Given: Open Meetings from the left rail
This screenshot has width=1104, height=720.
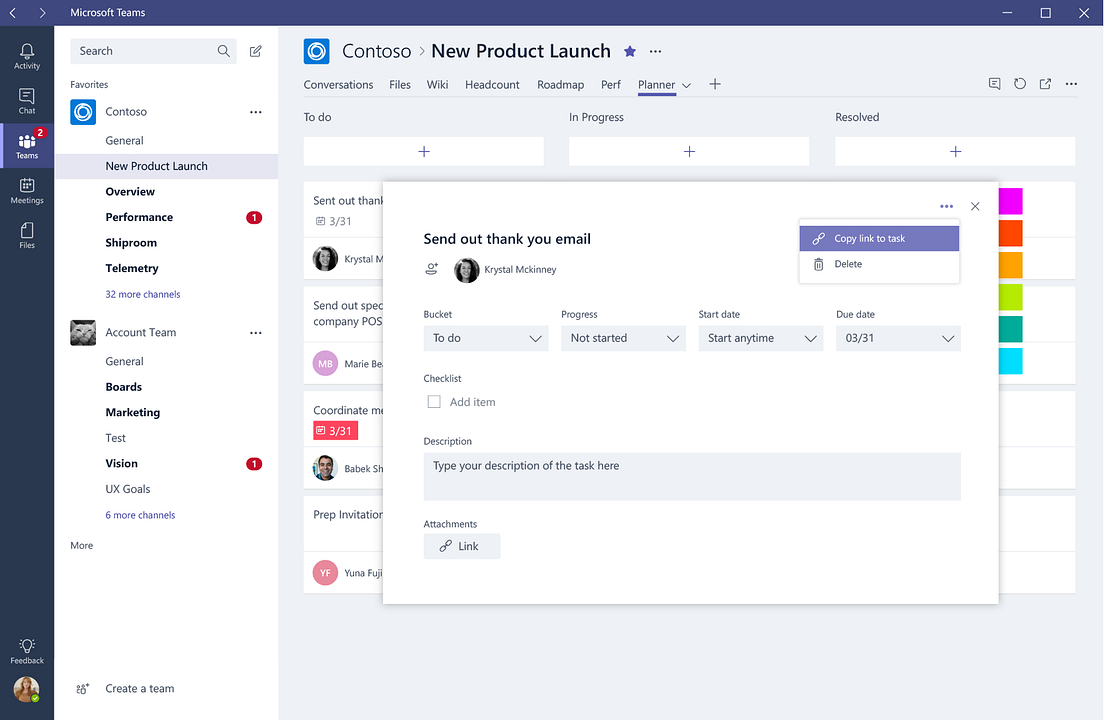Looking at the screenshot, I should click(x=26, y=189).
